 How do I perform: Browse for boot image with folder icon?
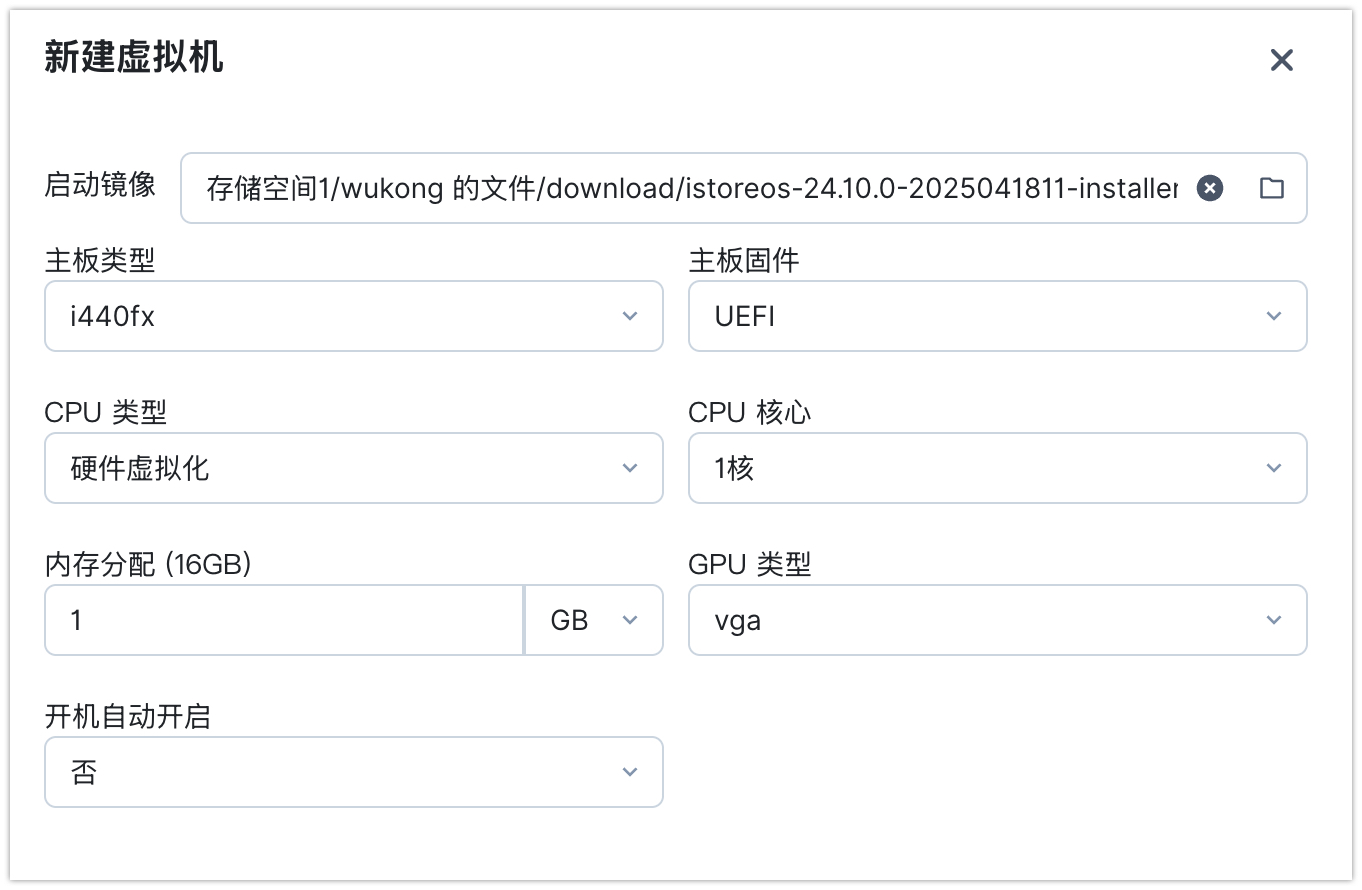[x=1271, y=188]
